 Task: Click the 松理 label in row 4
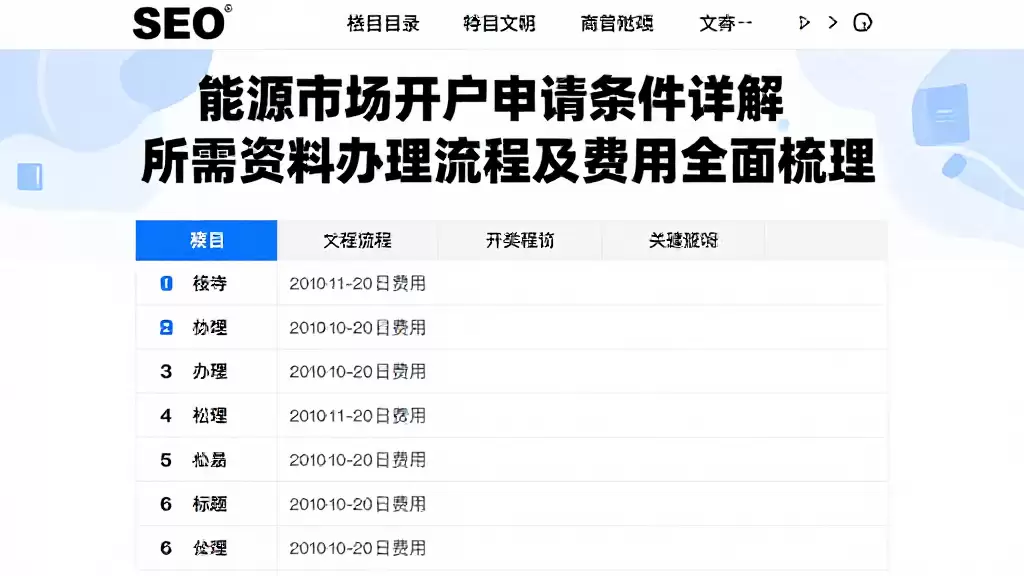pos(210,415)
